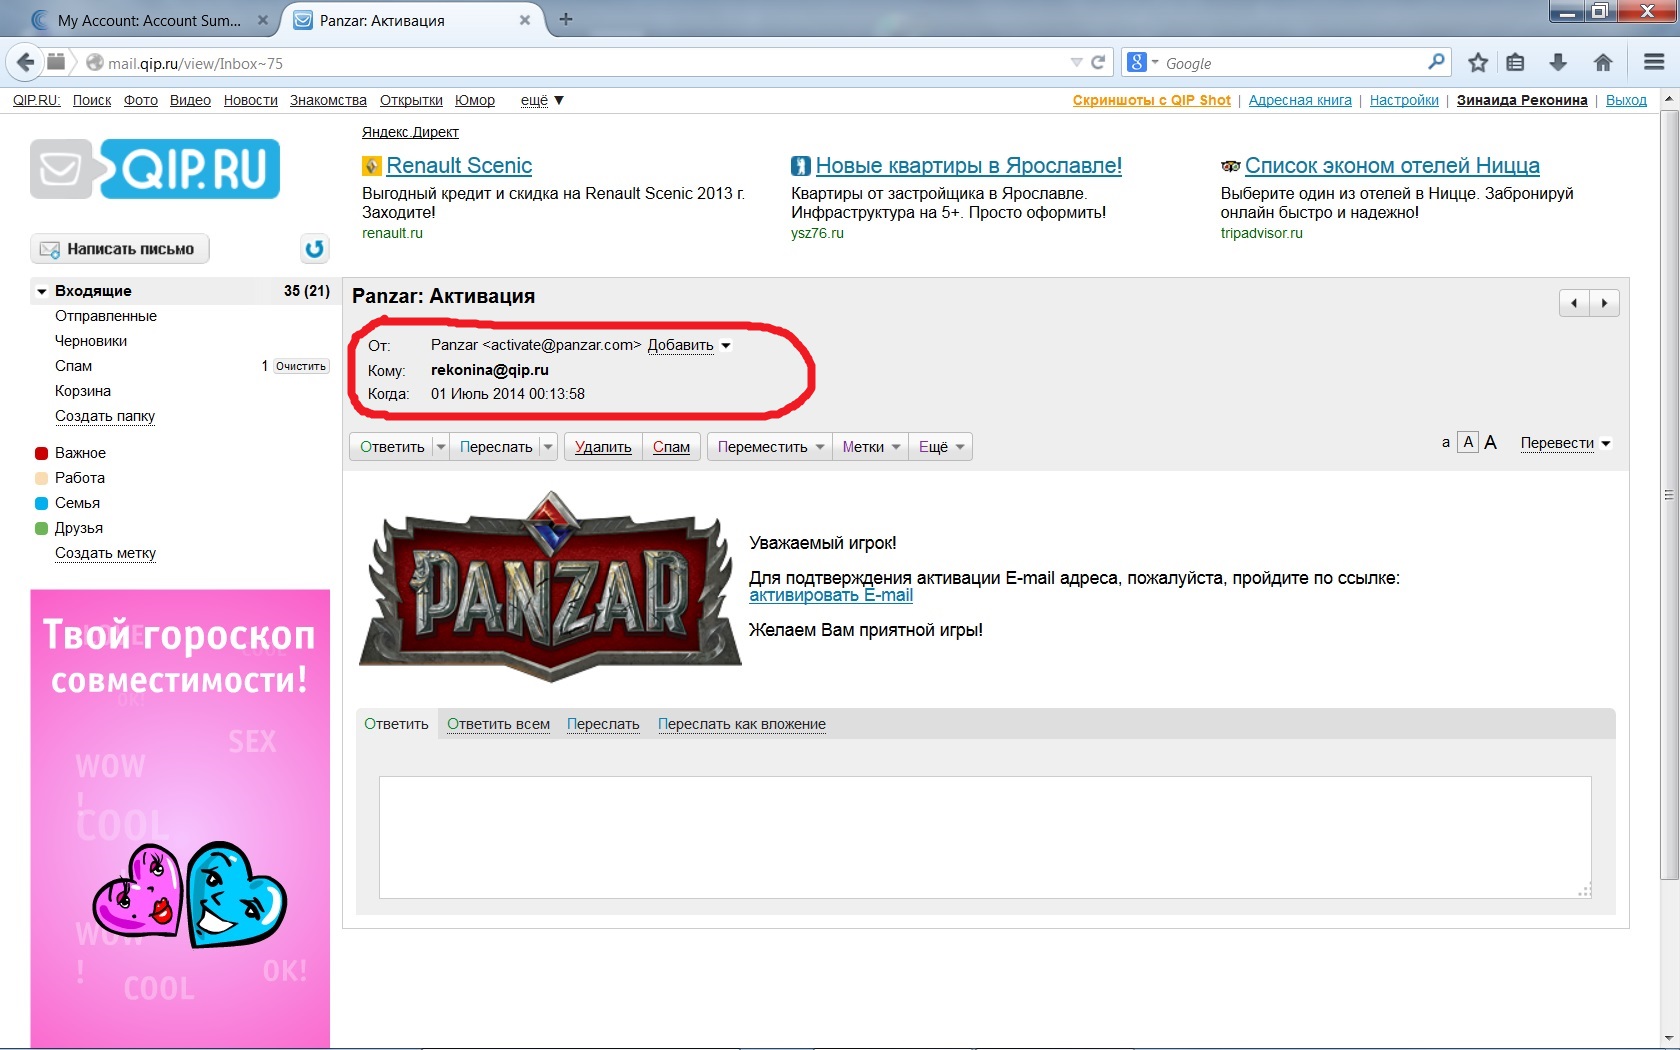
Task: Open the Корзина folder
Action: (83, 391)
